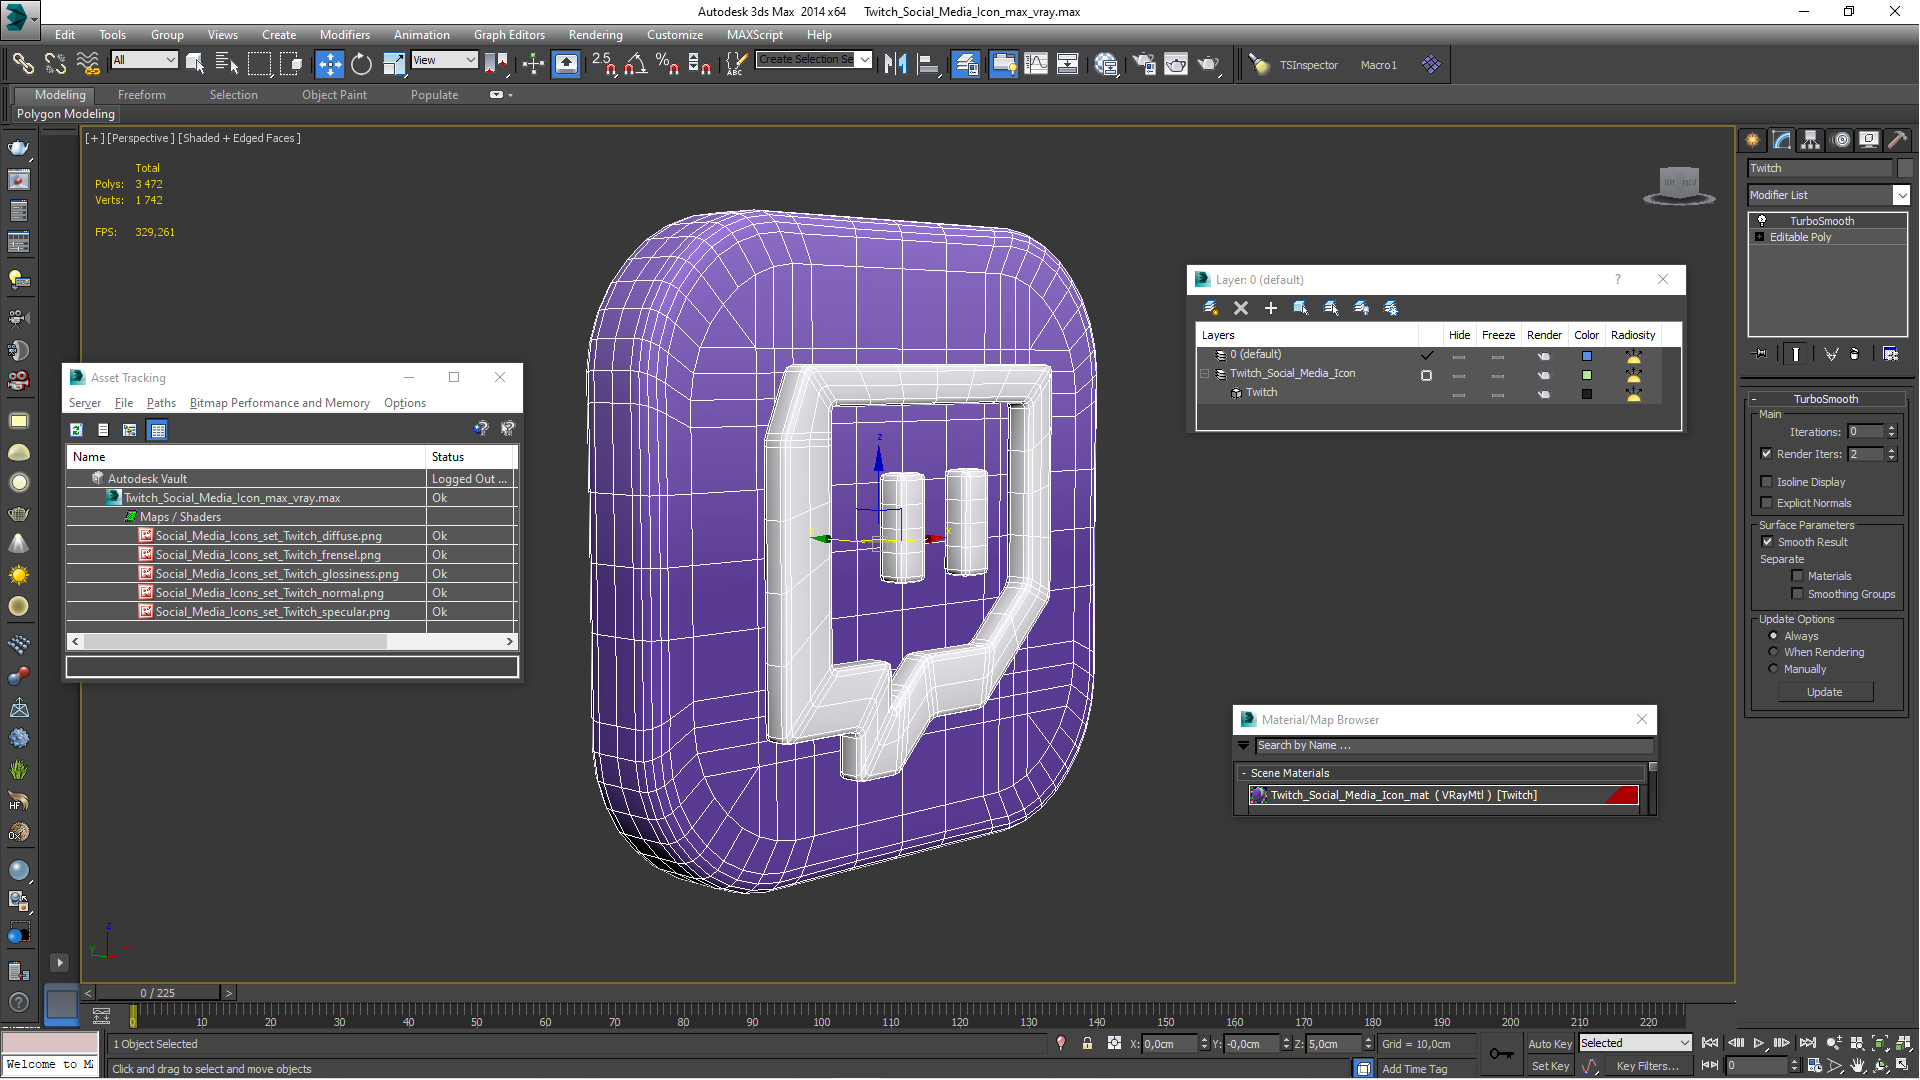This screenshot has width=1920, height=1080.
Task: Enable separate by Smoothing Groups checkbox
Action: pos(1798,594)
